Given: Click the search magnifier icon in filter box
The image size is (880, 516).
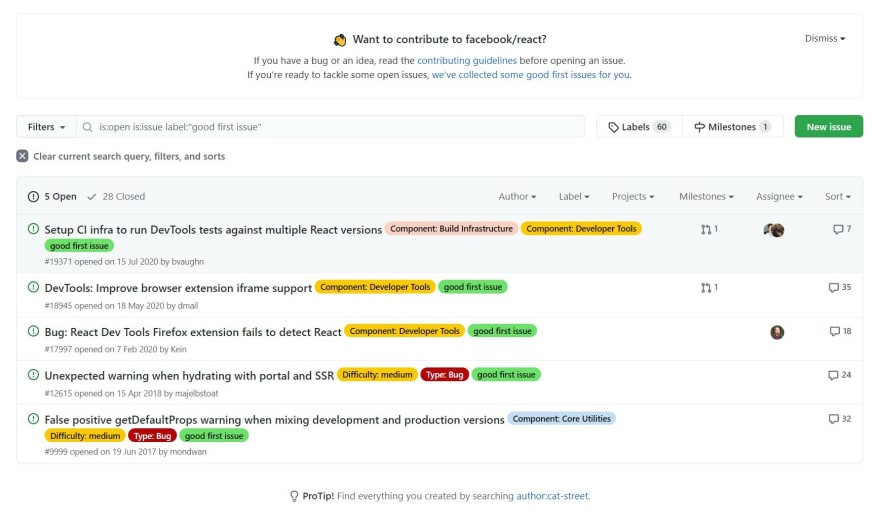Looking at the screenshot, I should tap(88, 127).
